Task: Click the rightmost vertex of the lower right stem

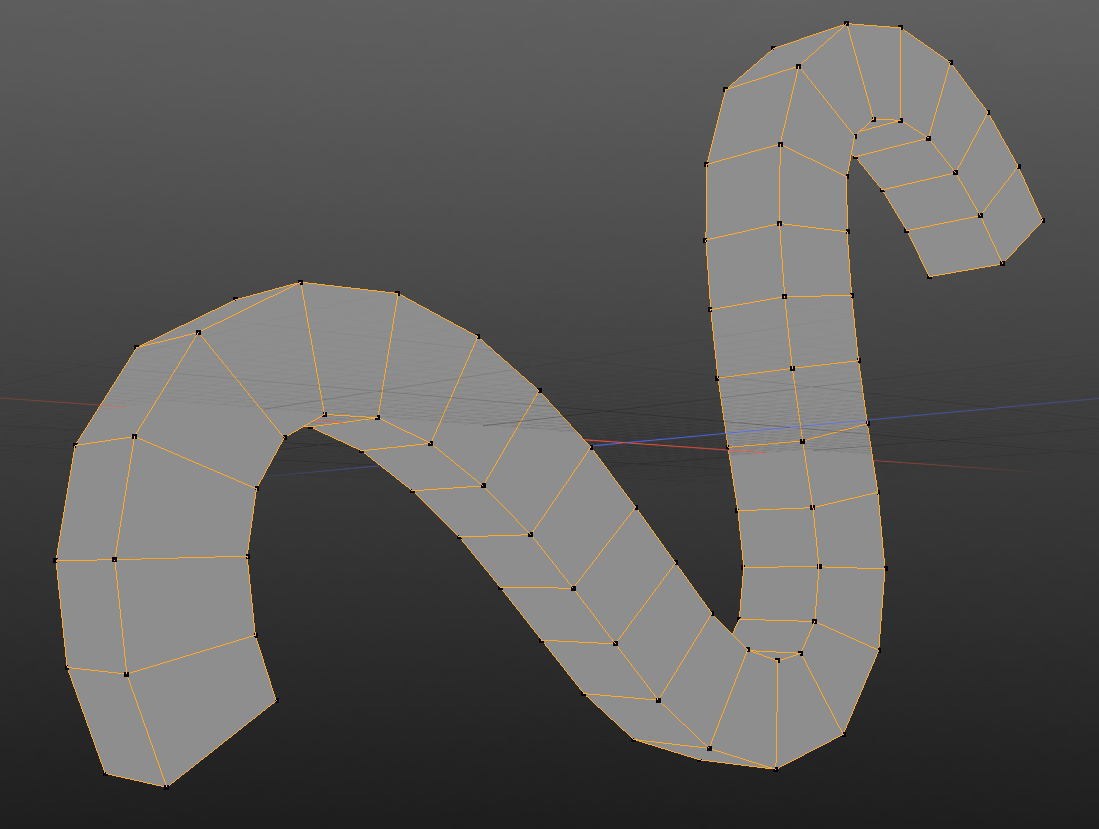Action: (x=886, y=569)
